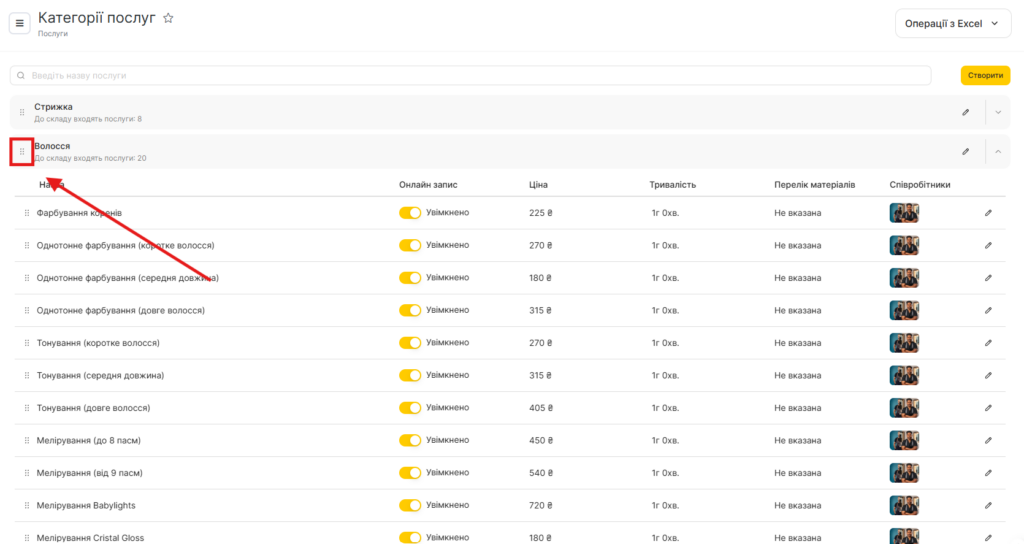Click the service name search field
This screenshot has width=1024, height=544.
point(470,75)
